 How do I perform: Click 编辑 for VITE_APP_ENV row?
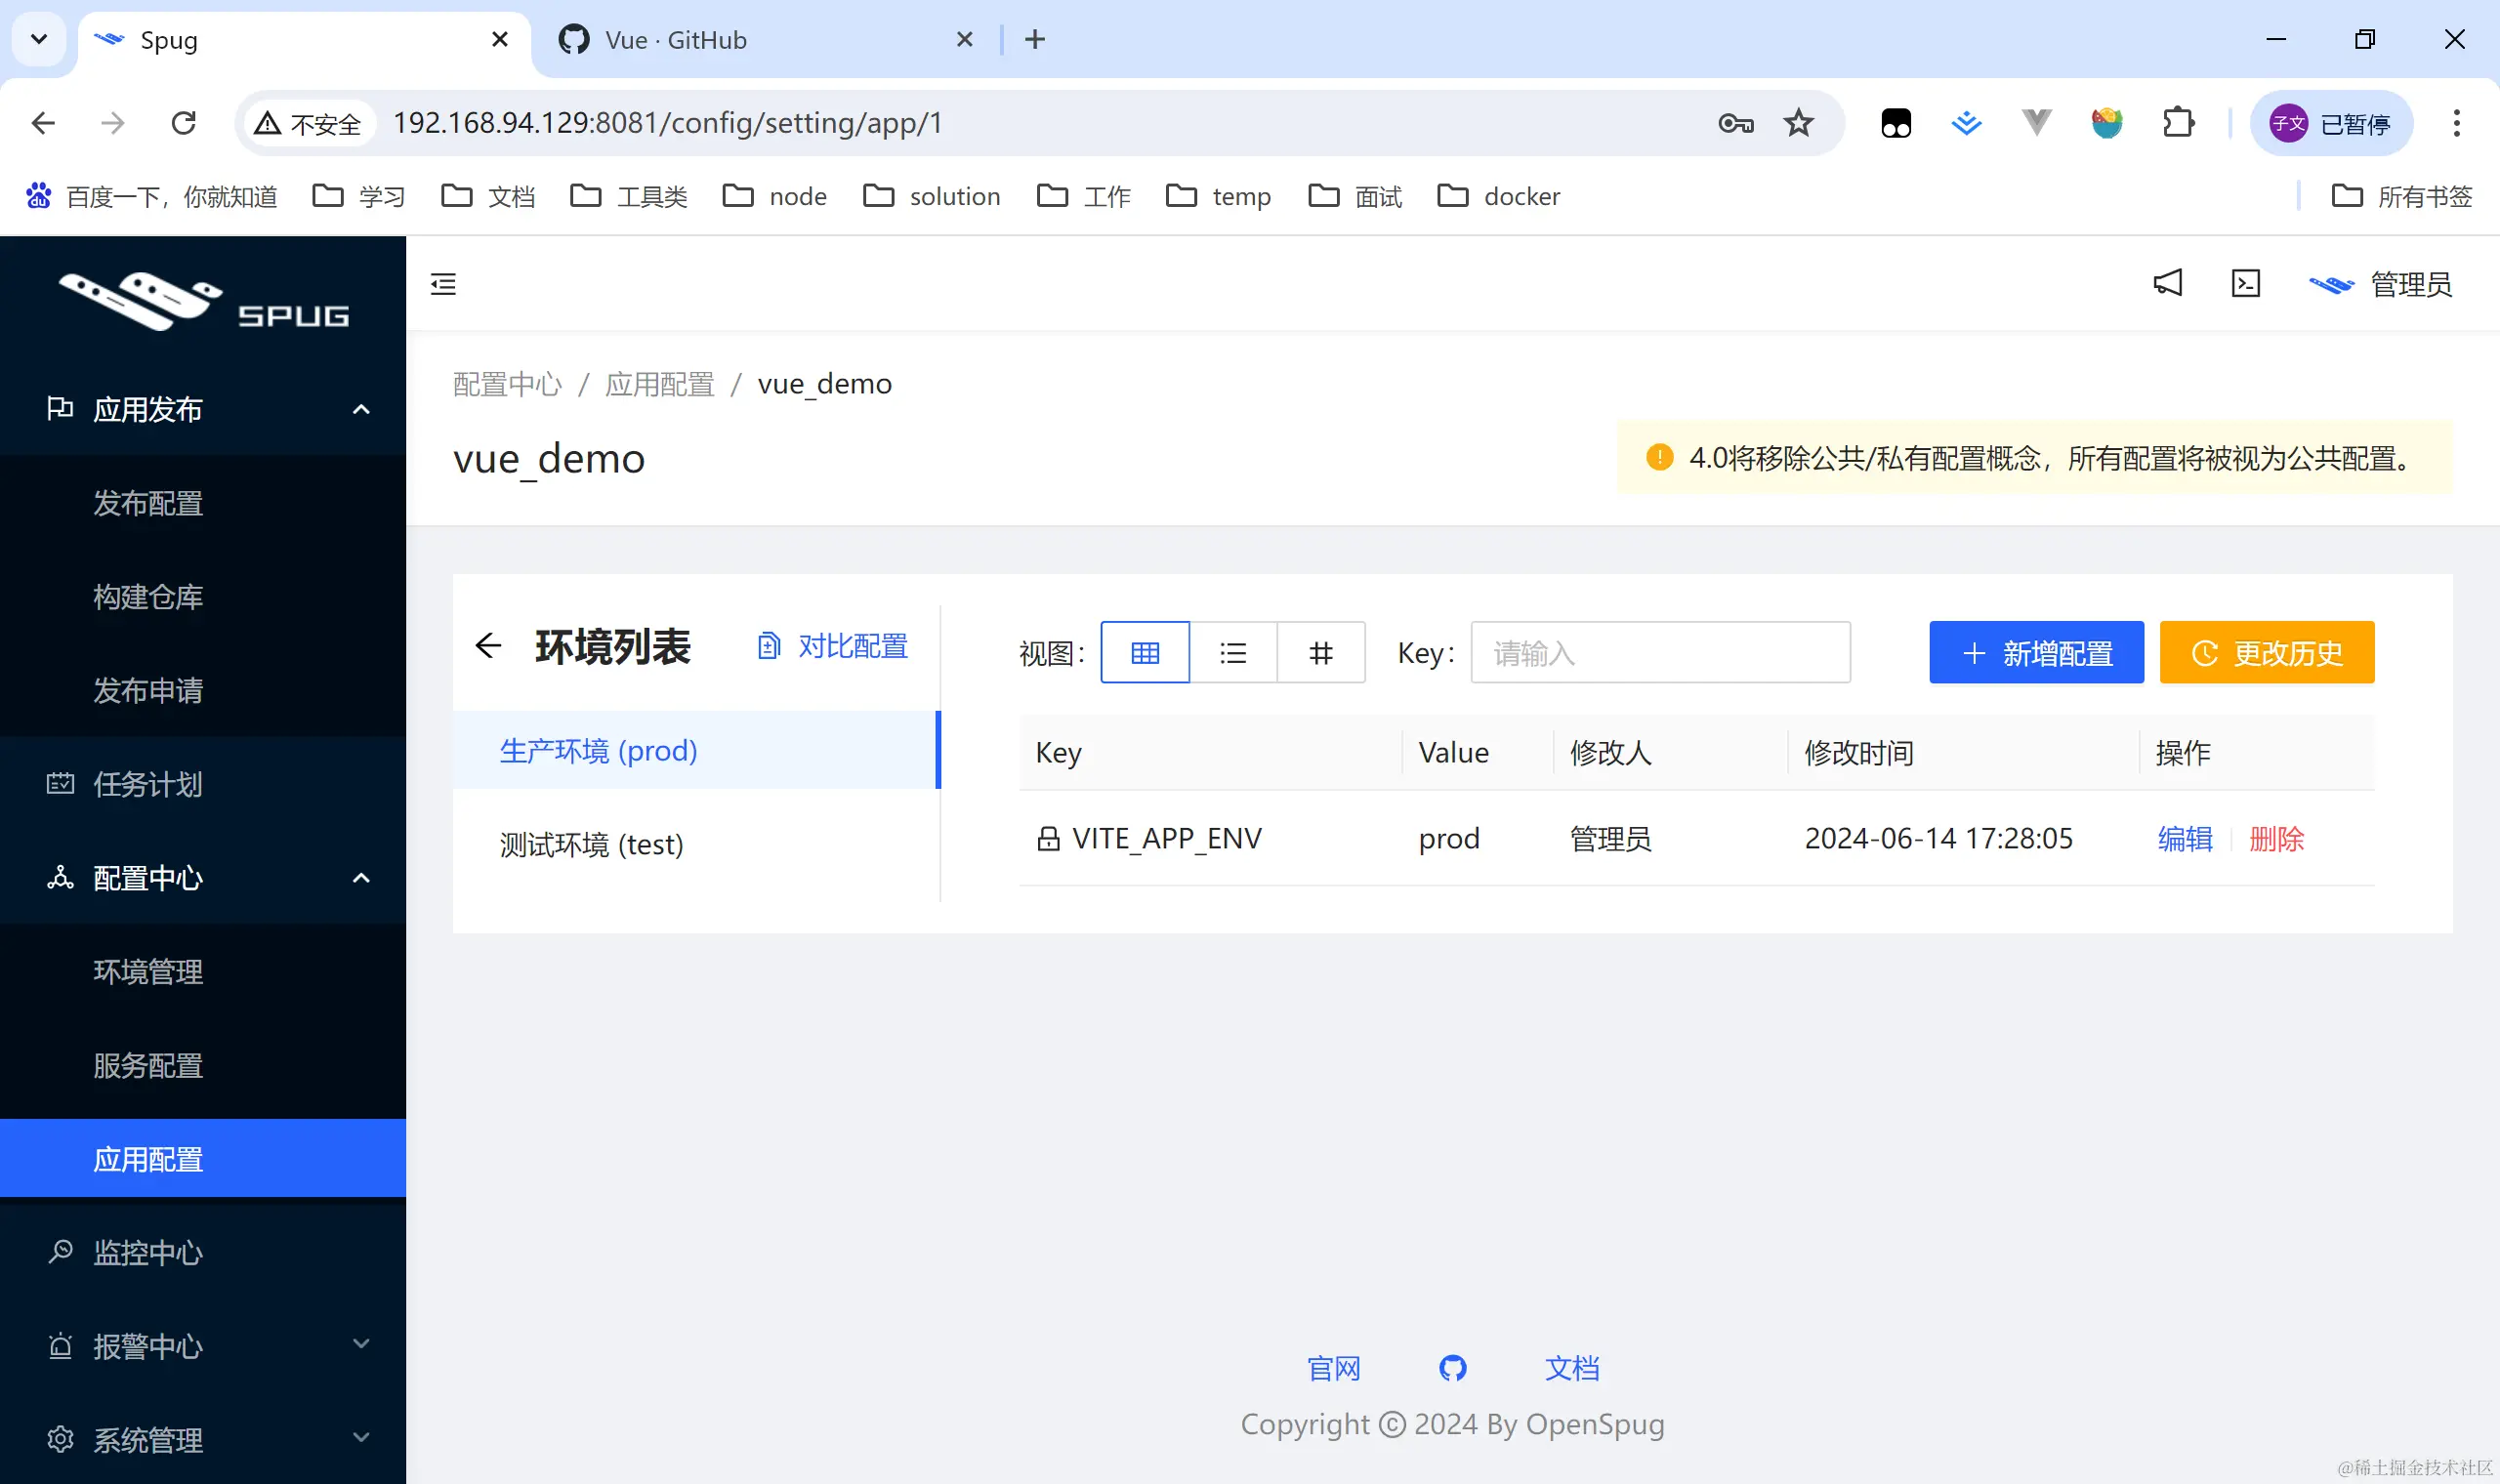[x=2185, y=838]
